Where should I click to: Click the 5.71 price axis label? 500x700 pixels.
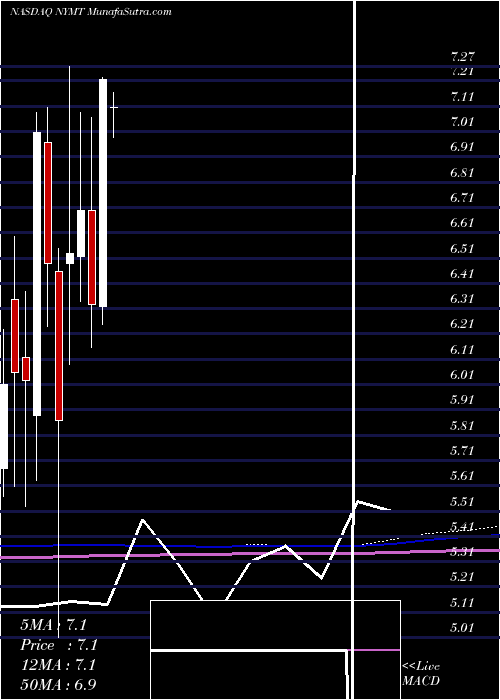pyautogui.click(x=462, y=450)
